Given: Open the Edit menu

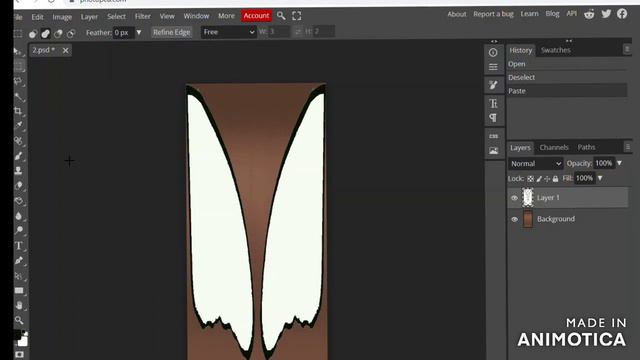Looking at the screenshot, I should pyautogui.click(x=37, y=17).
